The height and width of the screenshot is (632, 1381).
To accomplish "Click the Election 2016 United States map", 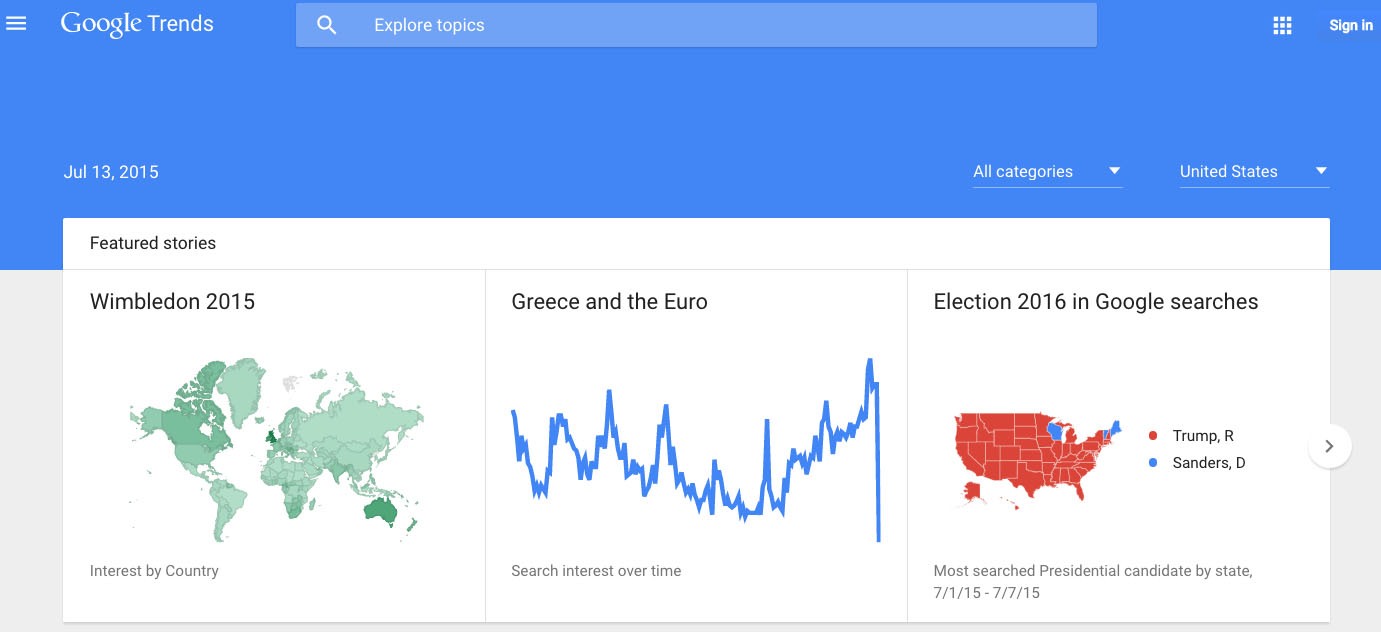I will pos(1035,460).
